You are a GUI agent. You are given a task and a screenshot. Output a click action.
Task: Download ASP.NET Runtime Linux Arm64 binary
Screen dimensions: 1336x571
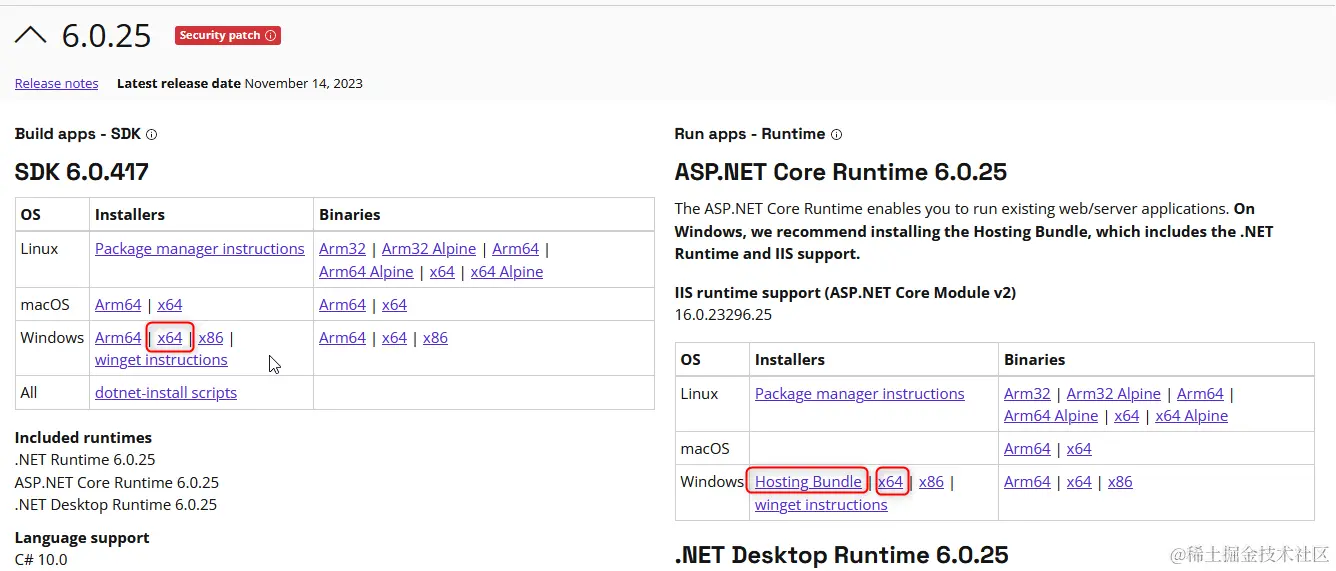1201,394
